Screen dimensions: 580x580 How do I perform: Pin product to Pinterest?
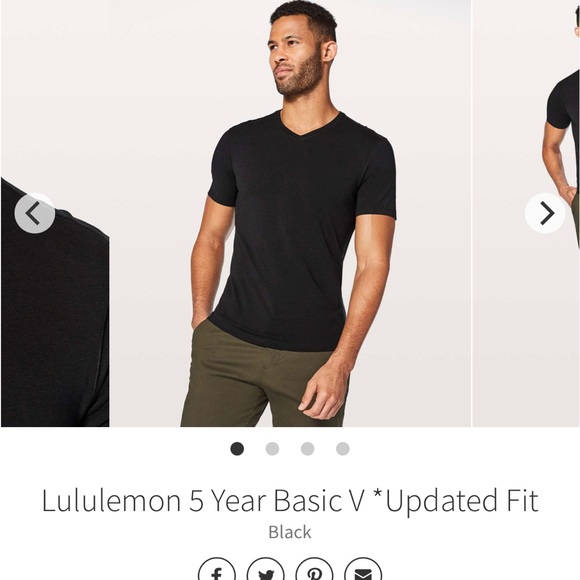[314, 570]
